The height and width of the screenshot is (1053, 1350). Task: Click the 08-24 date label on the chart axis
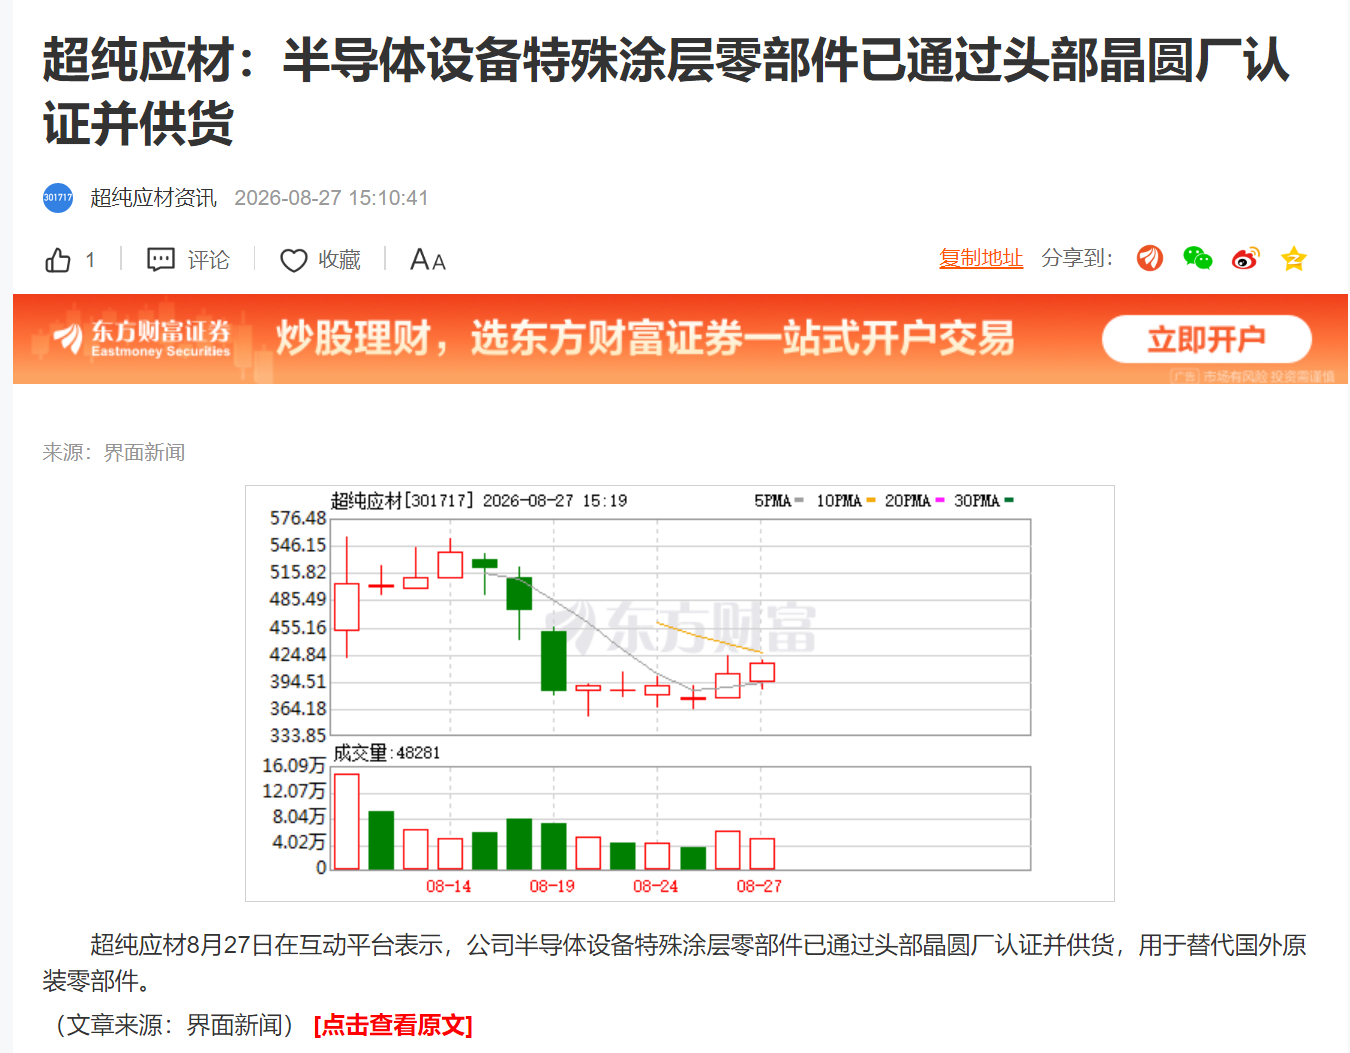[x=655, y=886]
